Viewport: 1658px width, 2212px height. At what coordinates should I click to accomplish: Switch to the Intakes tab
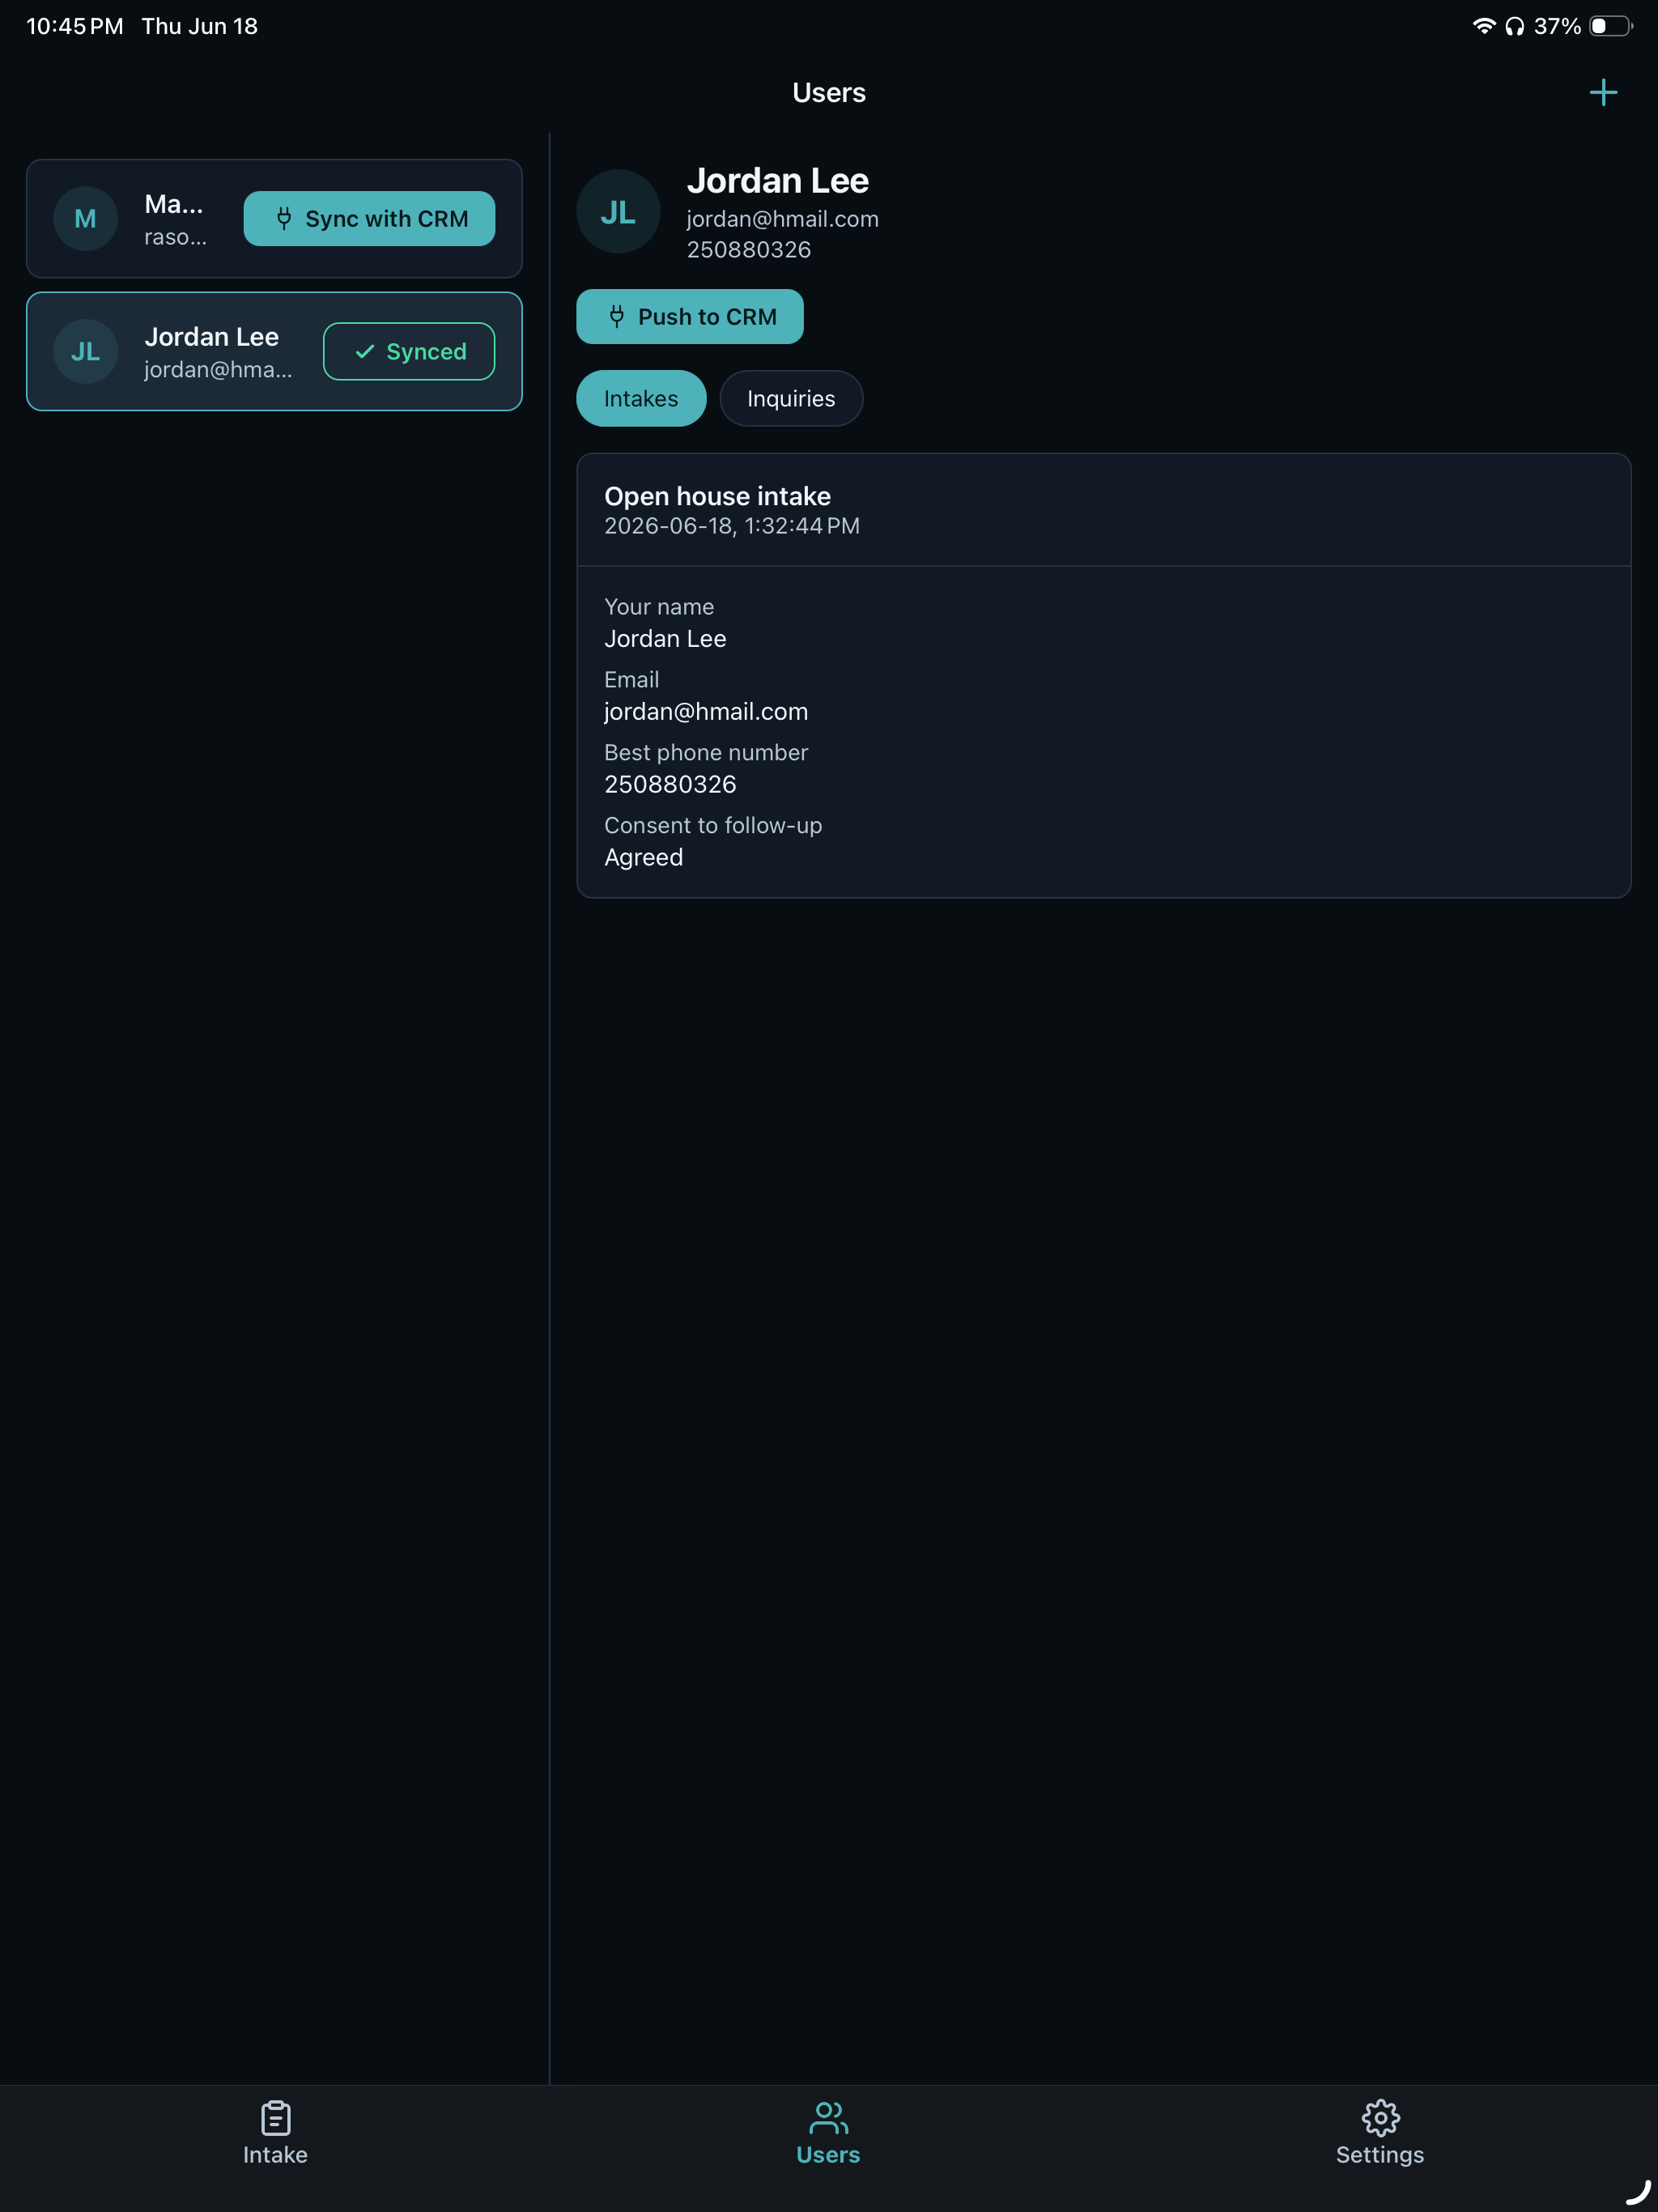tap(641, 398)
